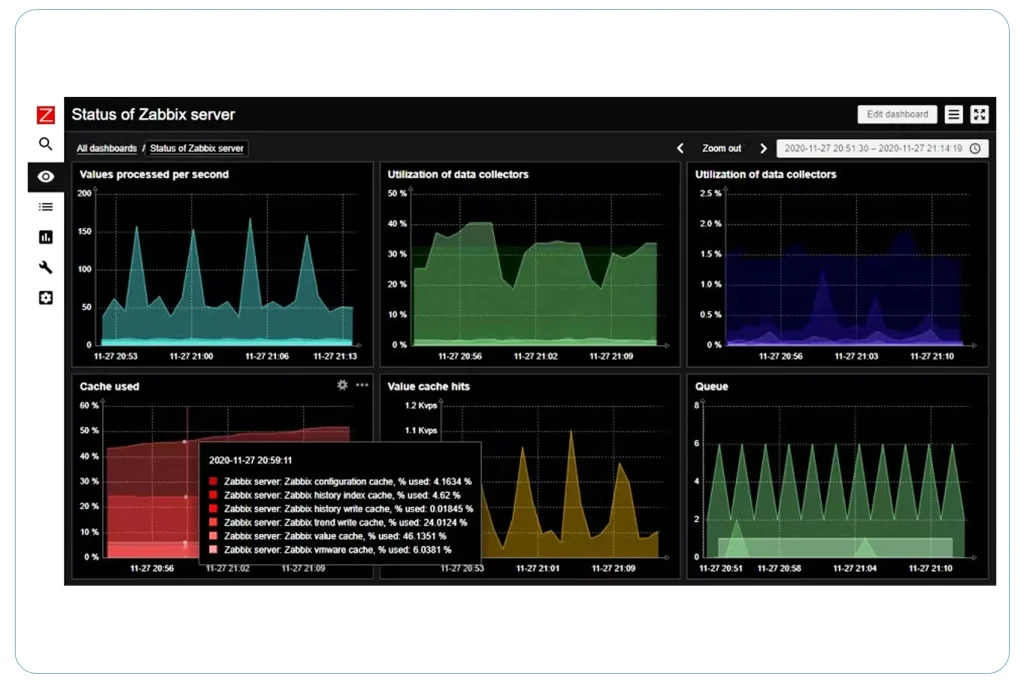Open the Reports bar chart icon
1024x683 pixels.
46,237
